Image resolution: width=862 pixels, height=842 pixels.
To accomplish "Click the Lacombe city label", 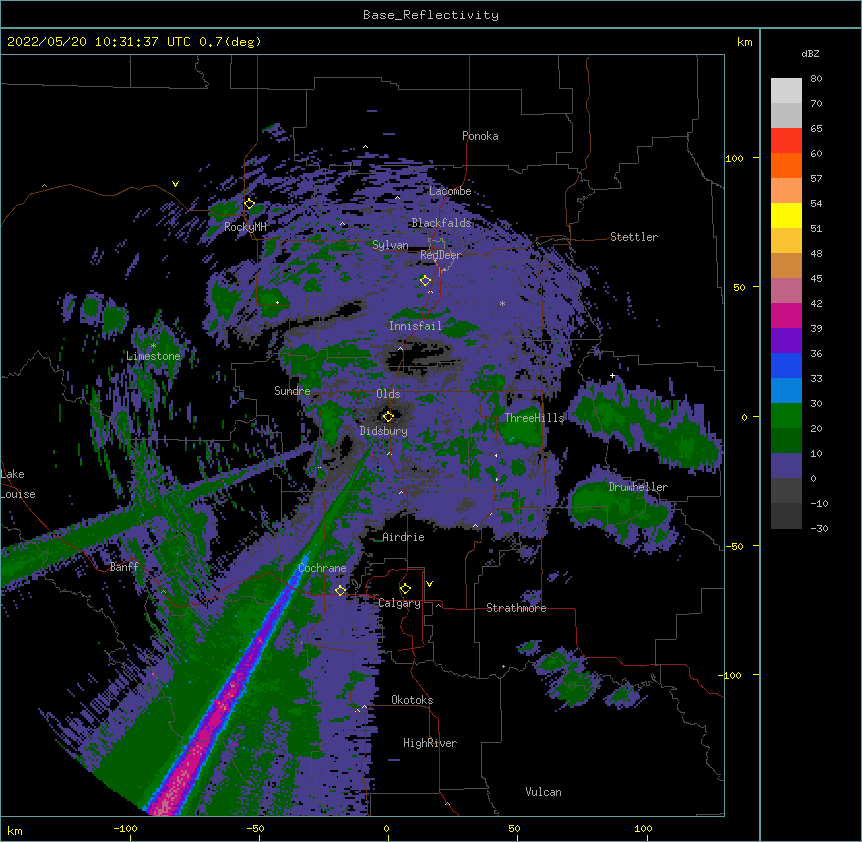I will point(450,191).
